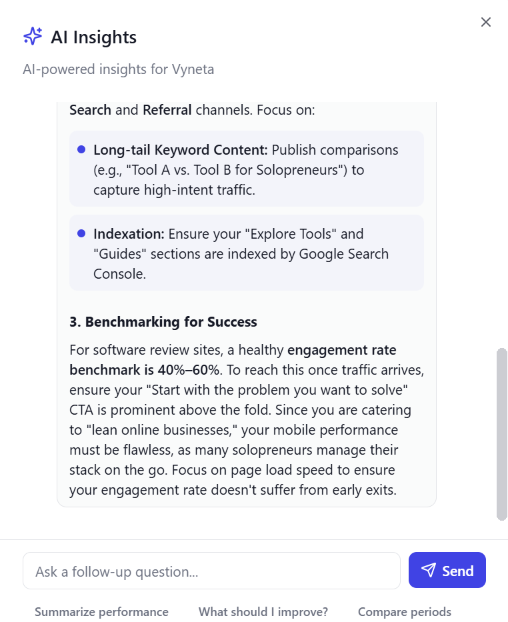Click the paper plane icon on Send
Image resolution: width=508 pixels, height=622 pixels.
(x=428, y=570)
